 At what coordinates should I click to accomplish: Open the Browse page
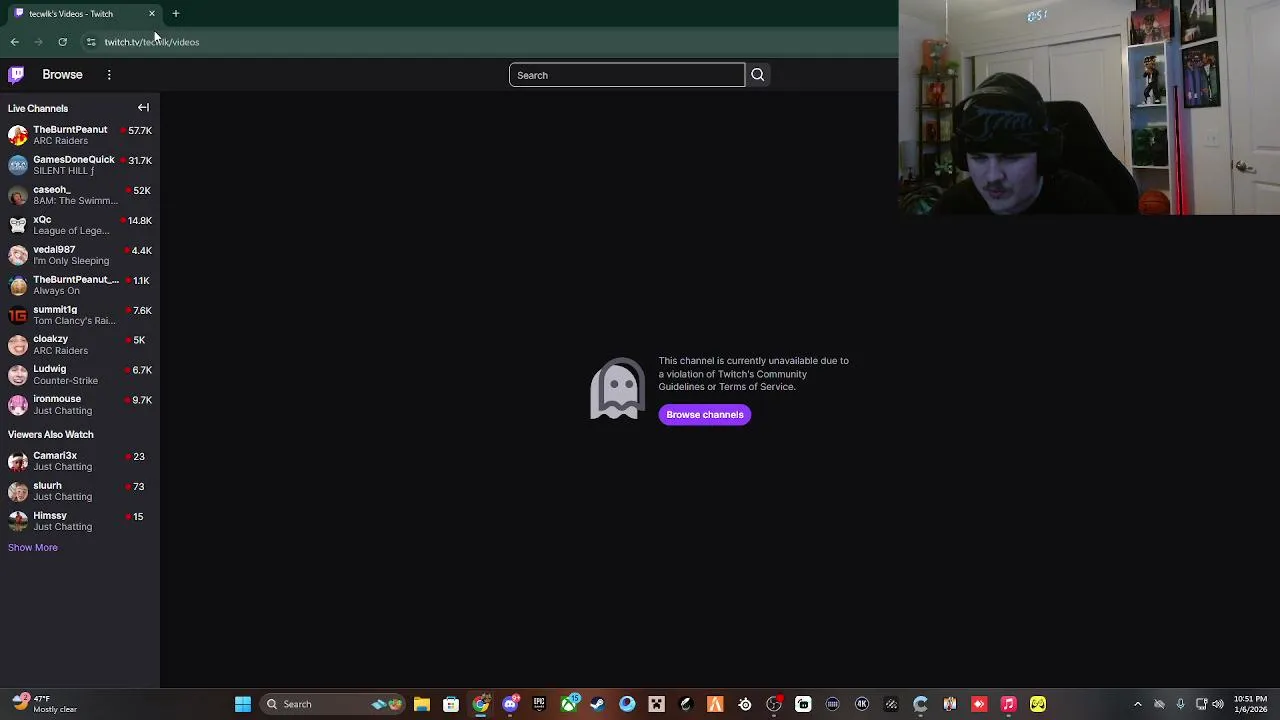pos(62,75)
